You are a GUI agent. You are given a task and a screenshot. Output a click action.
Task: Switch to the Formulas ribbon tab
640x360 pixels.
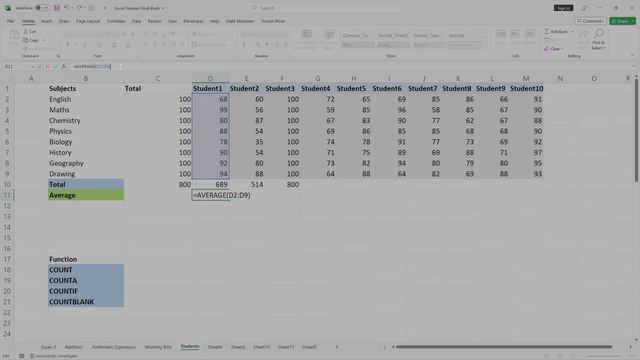116,21
